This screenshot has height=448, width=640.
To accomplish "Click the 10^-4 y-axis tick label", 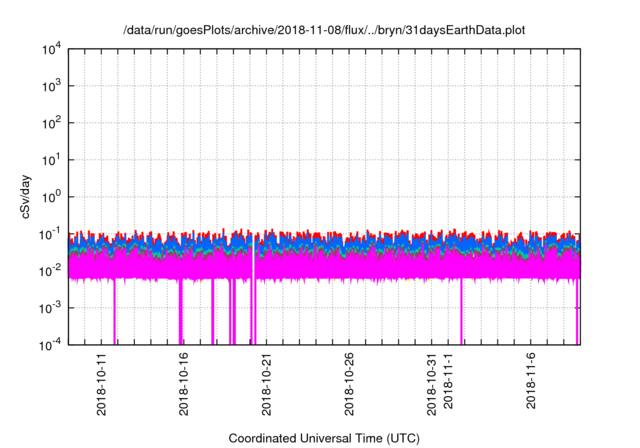I will click(50, 346).
